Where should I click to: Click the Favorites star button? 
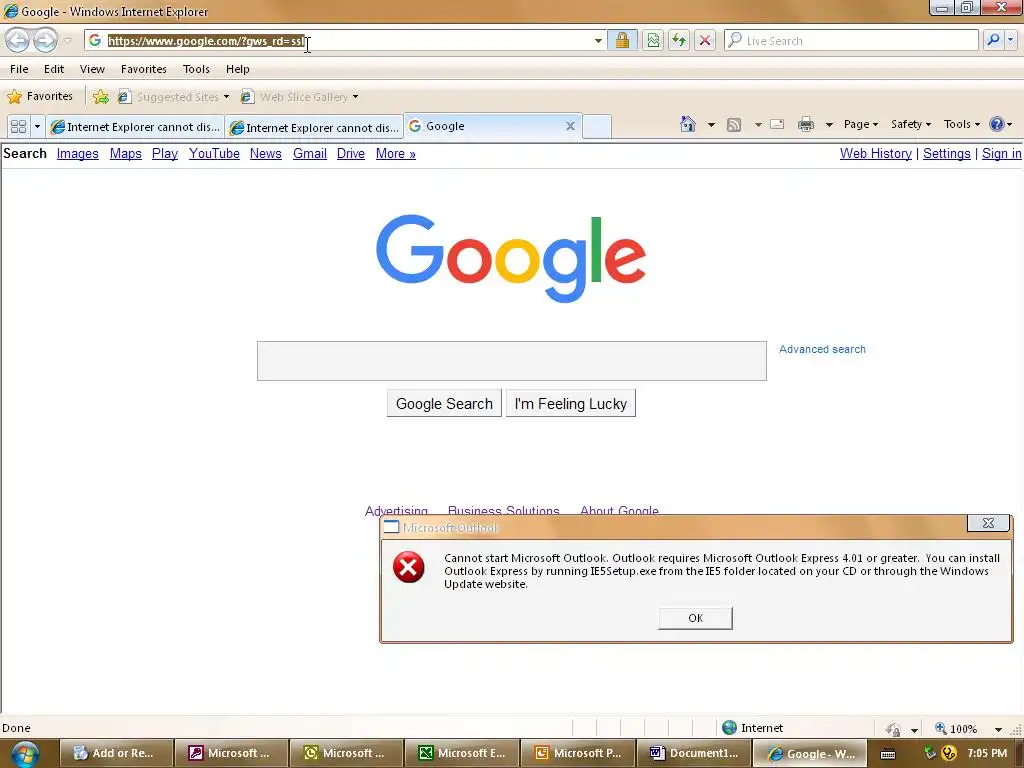40,97
